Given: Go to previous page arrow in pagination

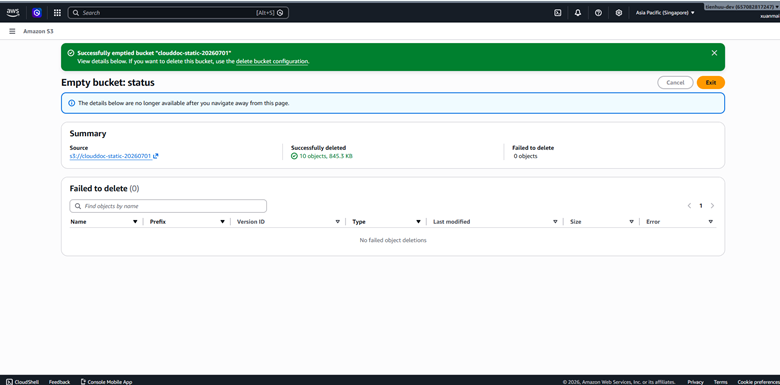Looking at the screenshot, I should point(689,205).
